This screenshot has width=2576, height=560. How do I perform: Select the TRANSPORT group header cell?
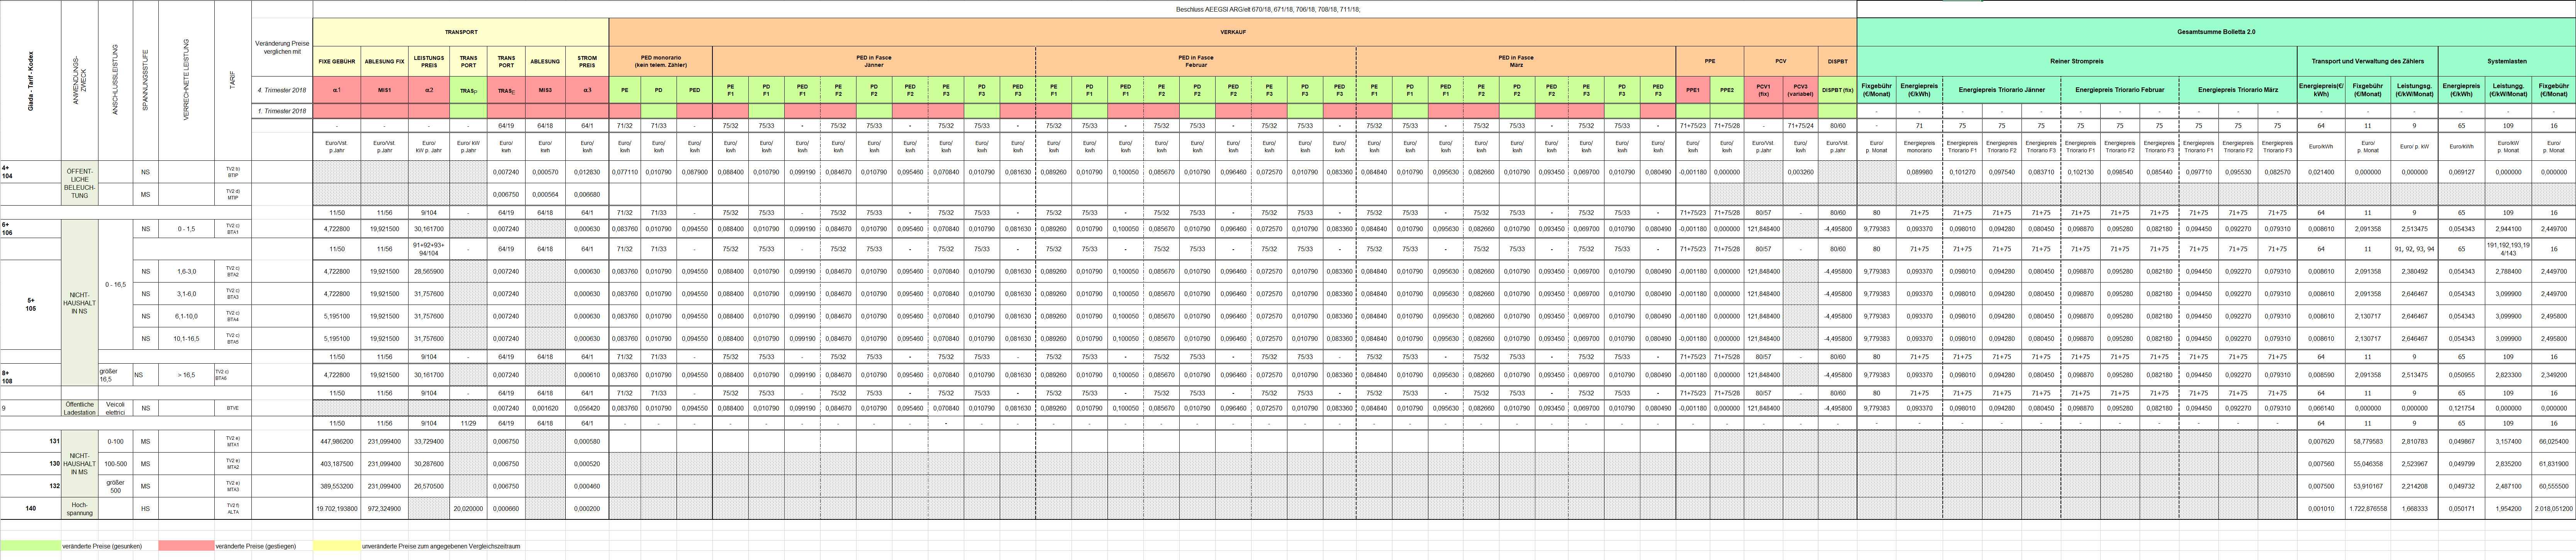coord(461,32)
